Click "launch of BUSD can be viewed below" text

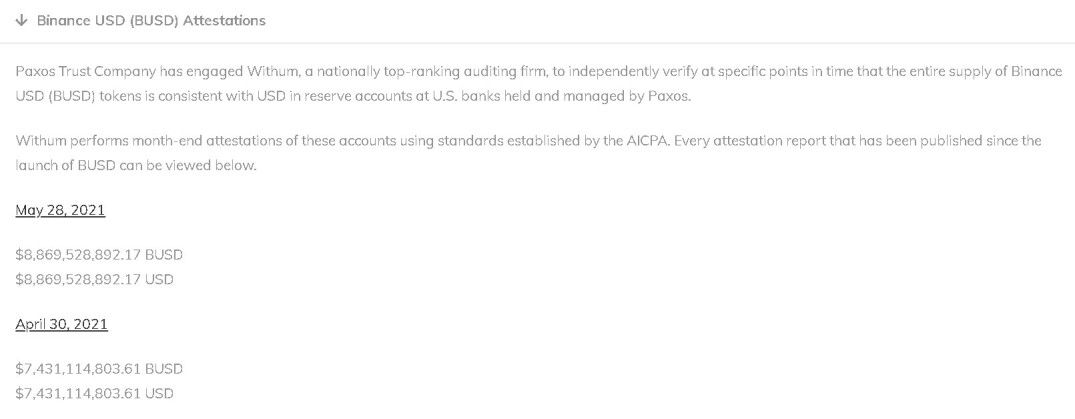[x=136, y=165]
